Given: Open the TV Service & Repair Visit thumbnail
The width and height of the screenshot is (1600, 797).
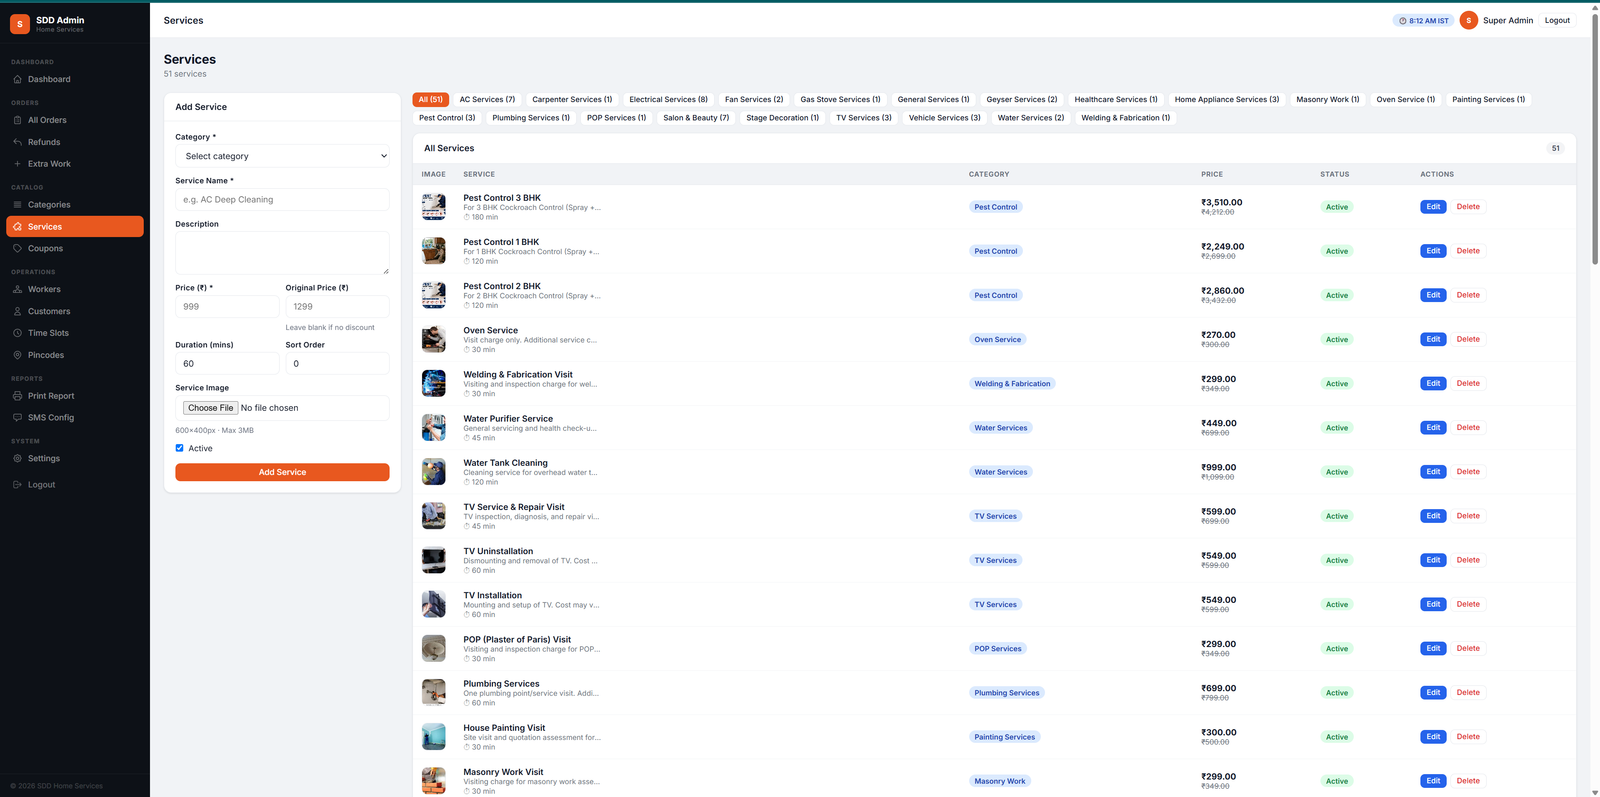Looking at the screenshot, I should (434, 516).
